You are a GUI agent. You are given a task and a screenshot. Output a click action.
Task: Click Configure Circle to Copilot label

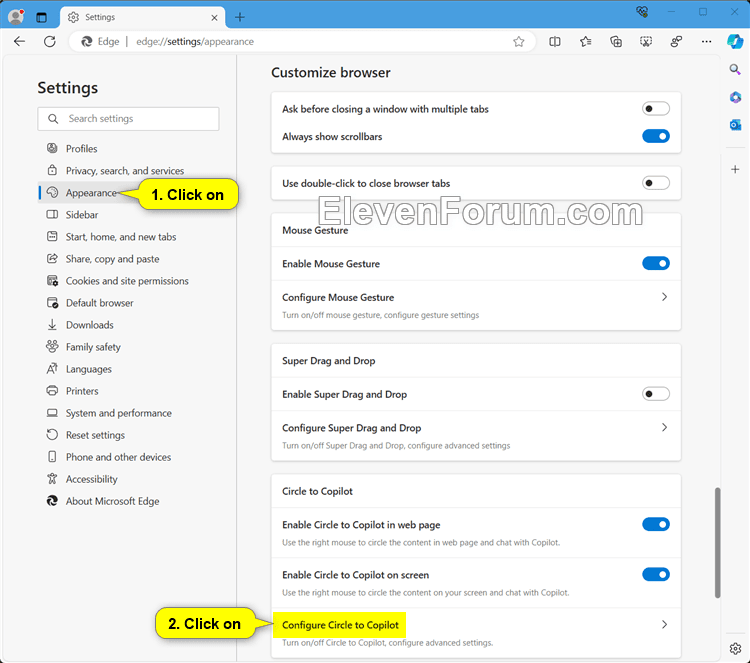pos(340,625)
